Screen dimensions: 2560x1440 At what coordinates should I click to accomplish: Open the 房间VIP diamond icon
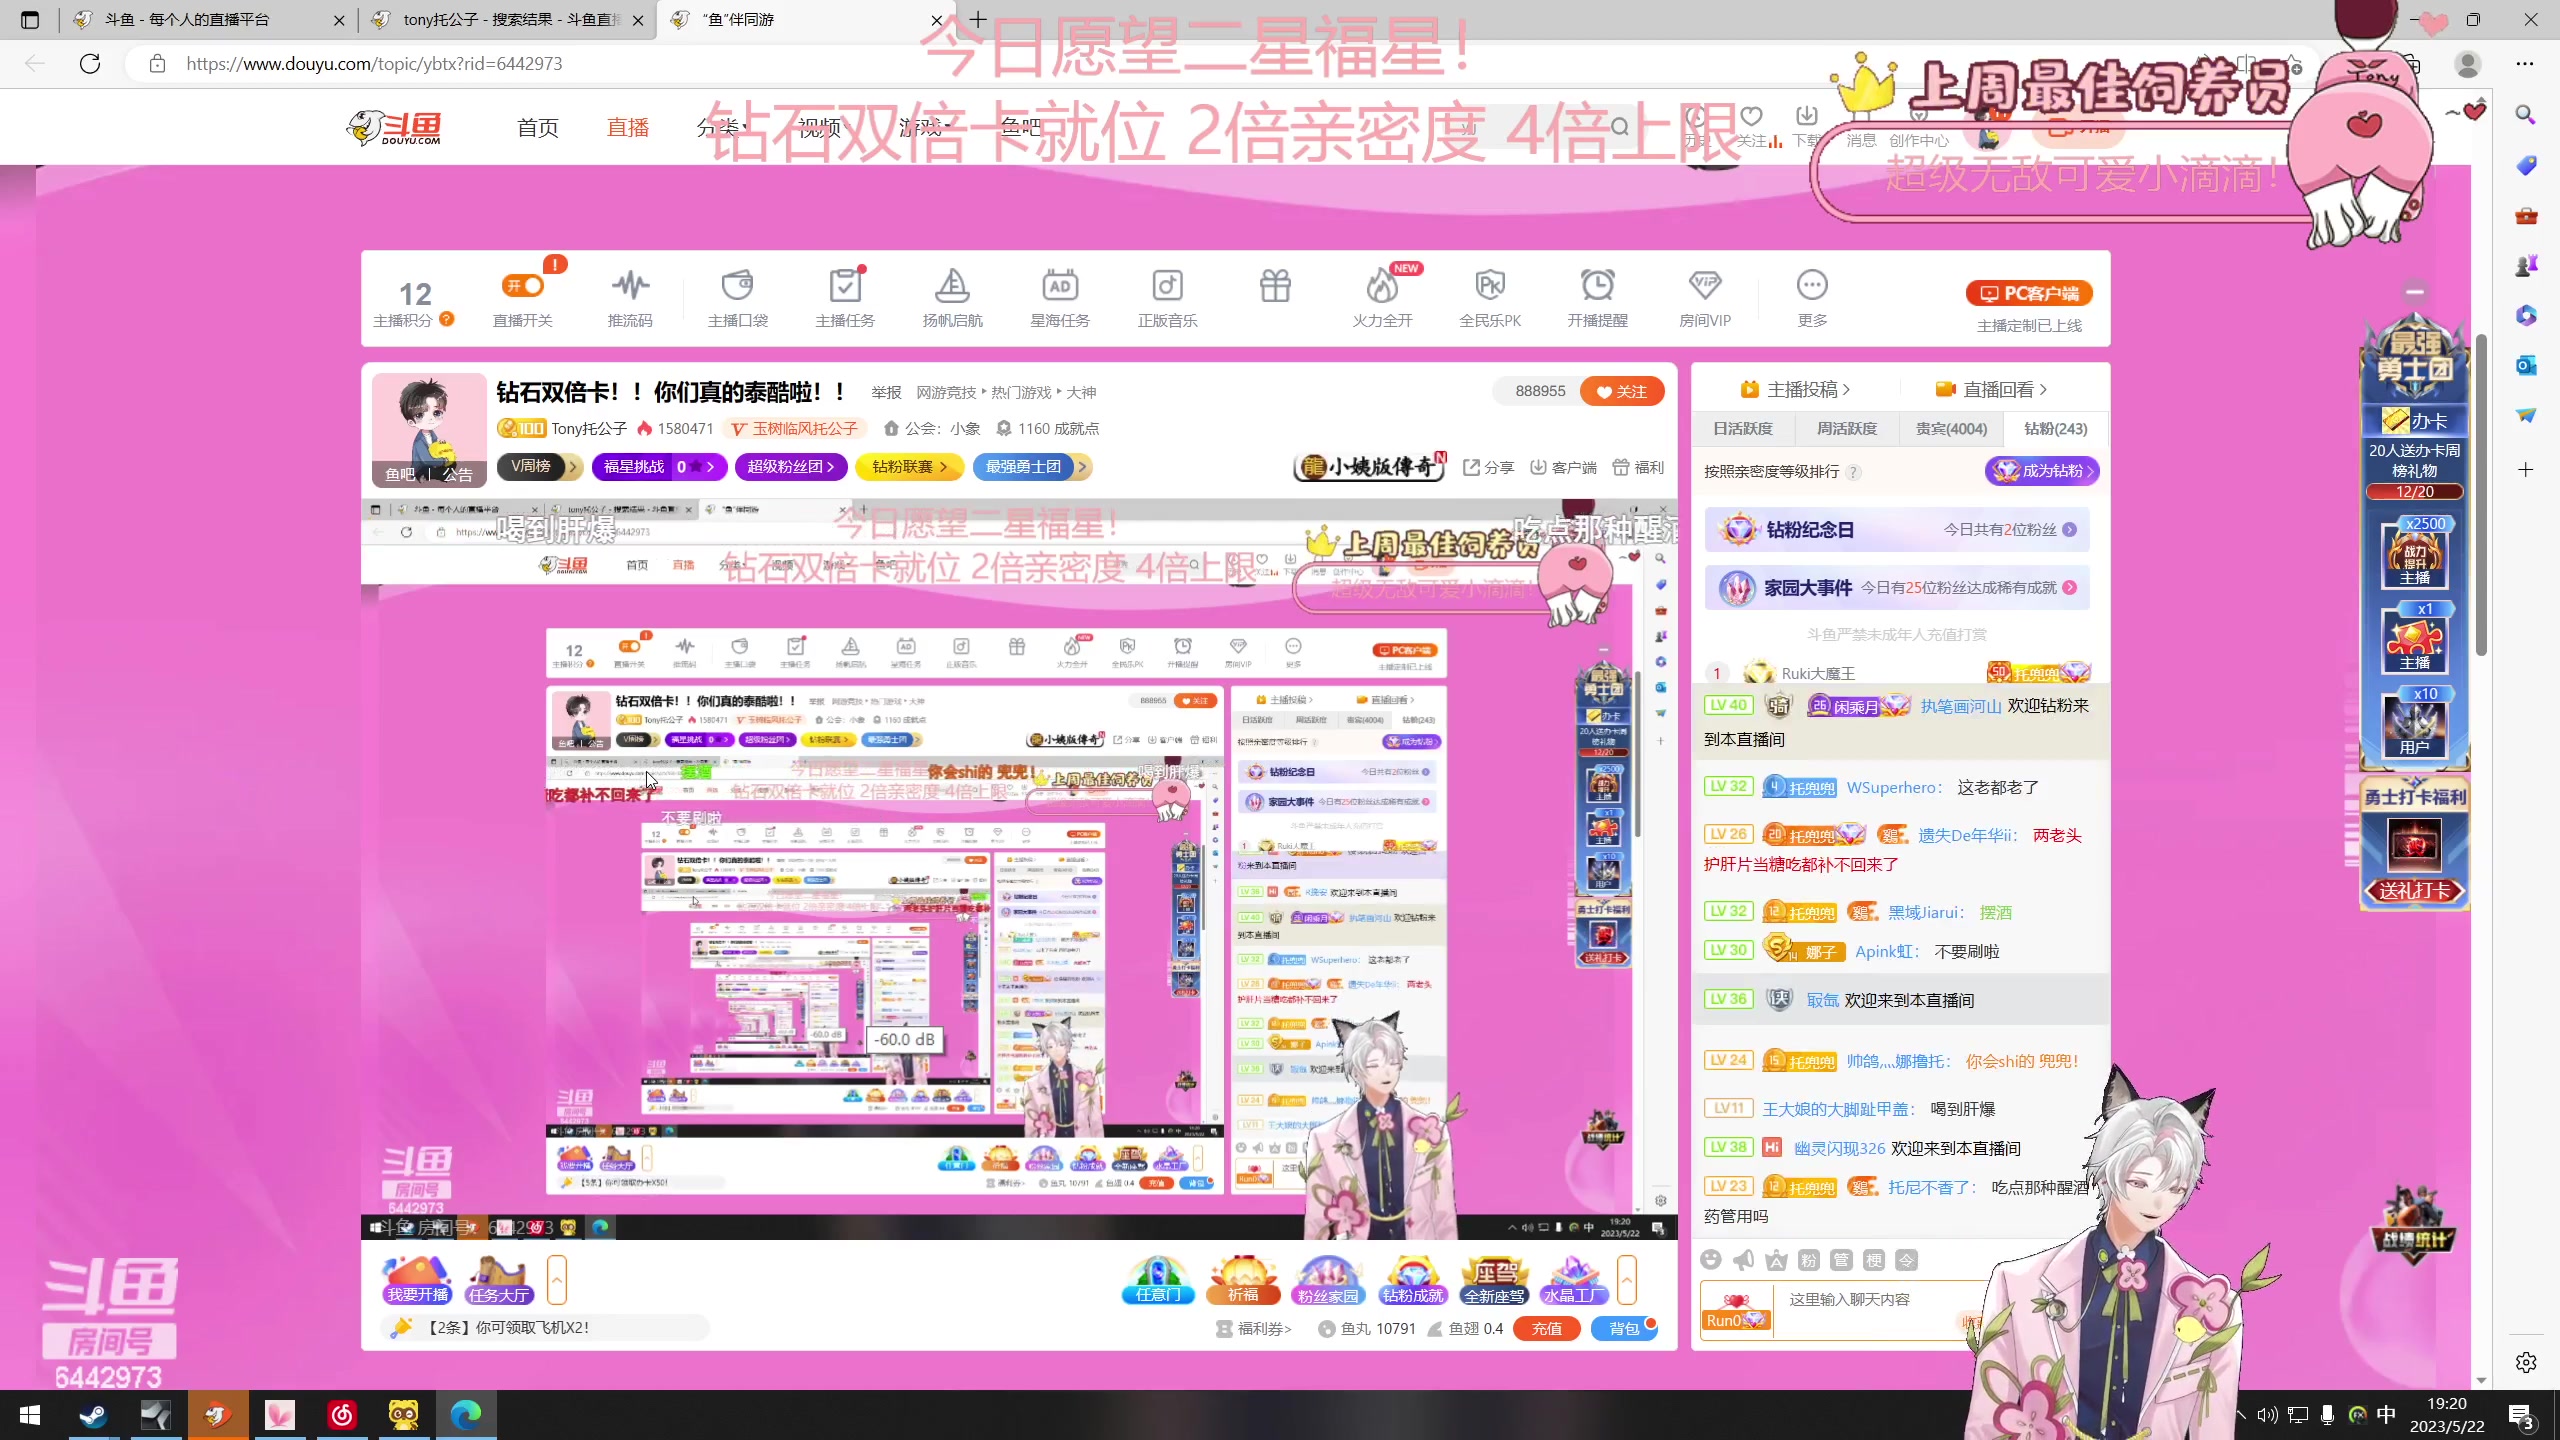click(1705, 298)
